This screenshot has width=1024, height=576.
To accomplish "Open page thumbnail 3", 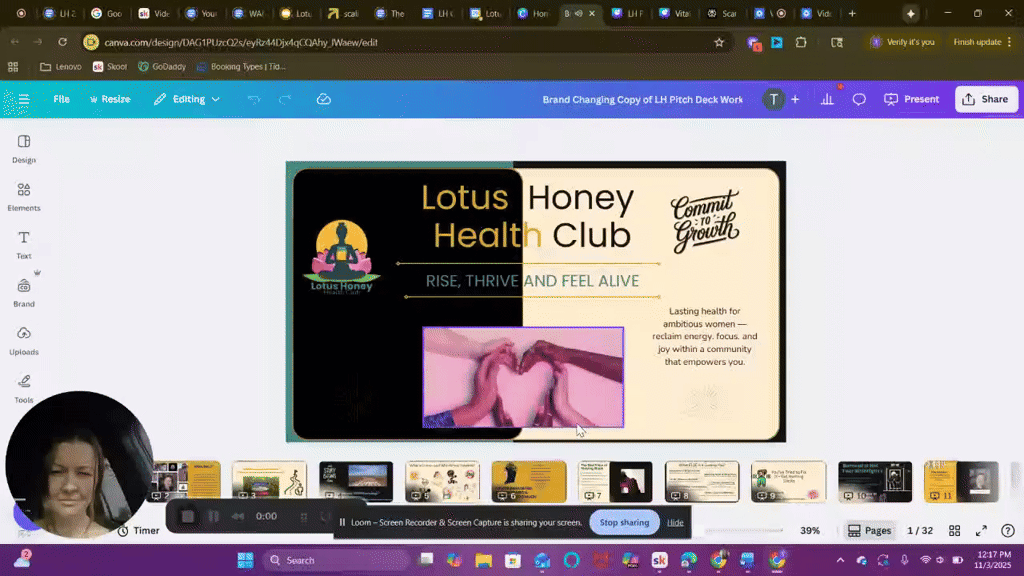I will point(269,482).
